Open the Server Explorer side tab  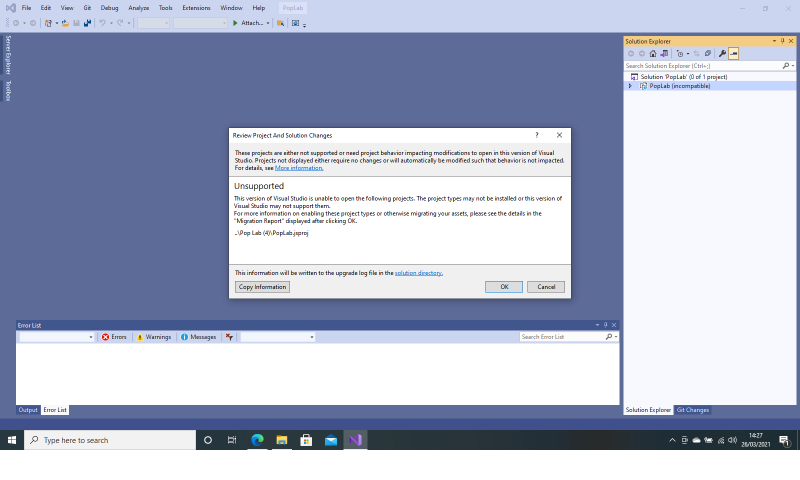[8, 55]
